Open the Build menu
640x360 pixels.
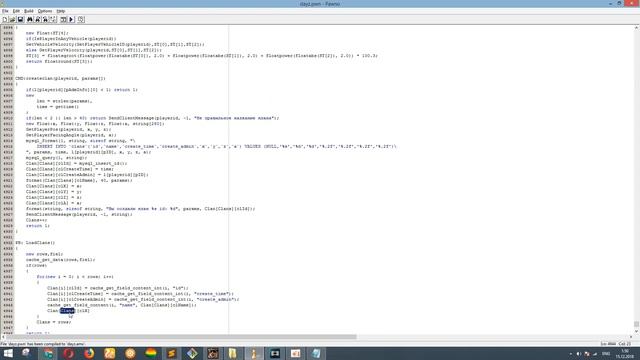(x=29, y=11)
